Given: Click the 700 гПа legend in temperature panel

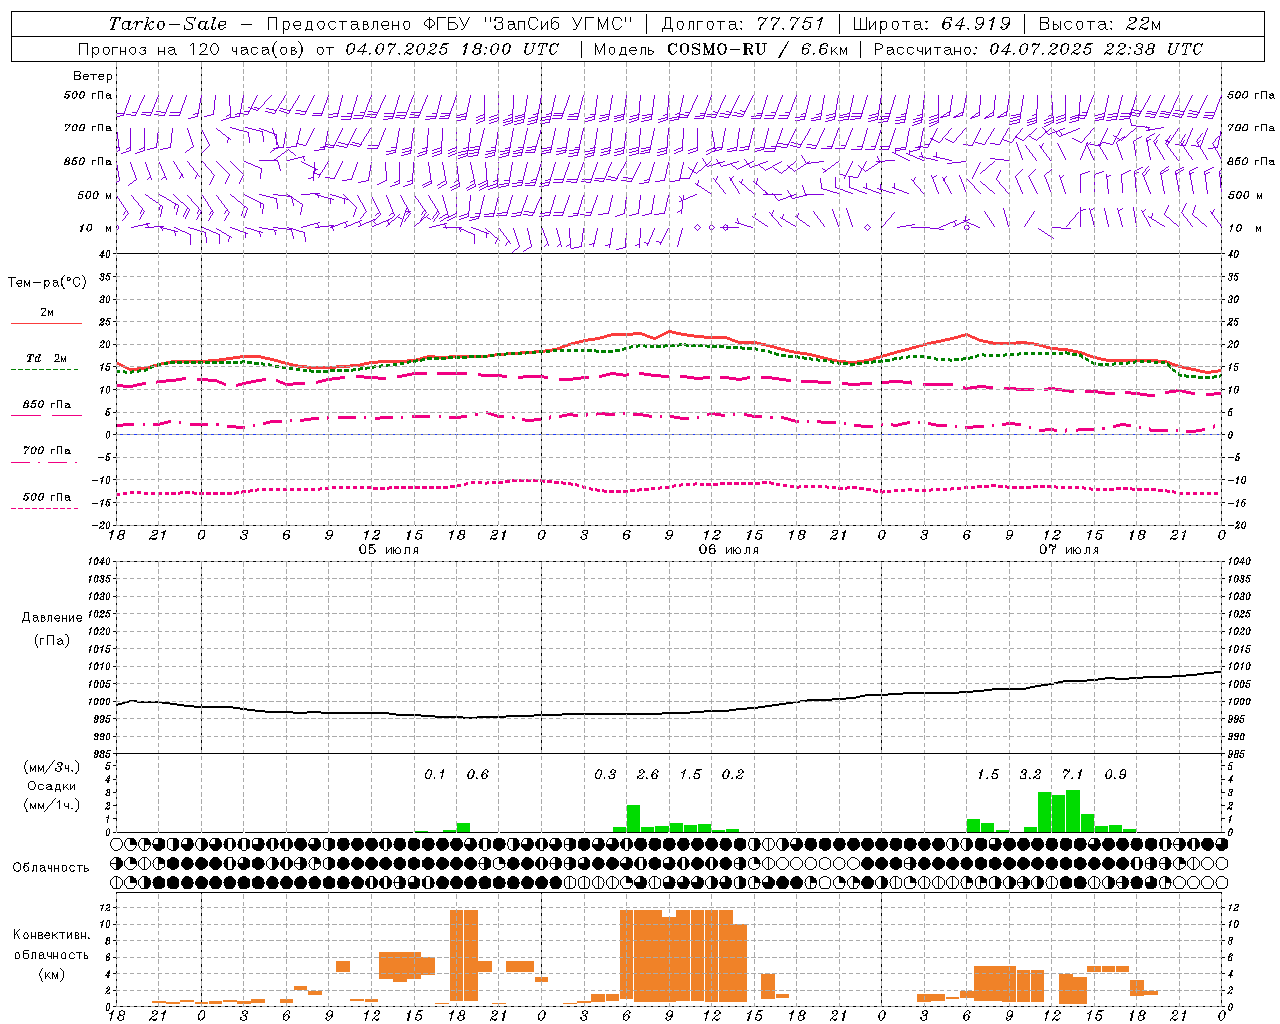Looking at the screenshot, I should [46, 451].
